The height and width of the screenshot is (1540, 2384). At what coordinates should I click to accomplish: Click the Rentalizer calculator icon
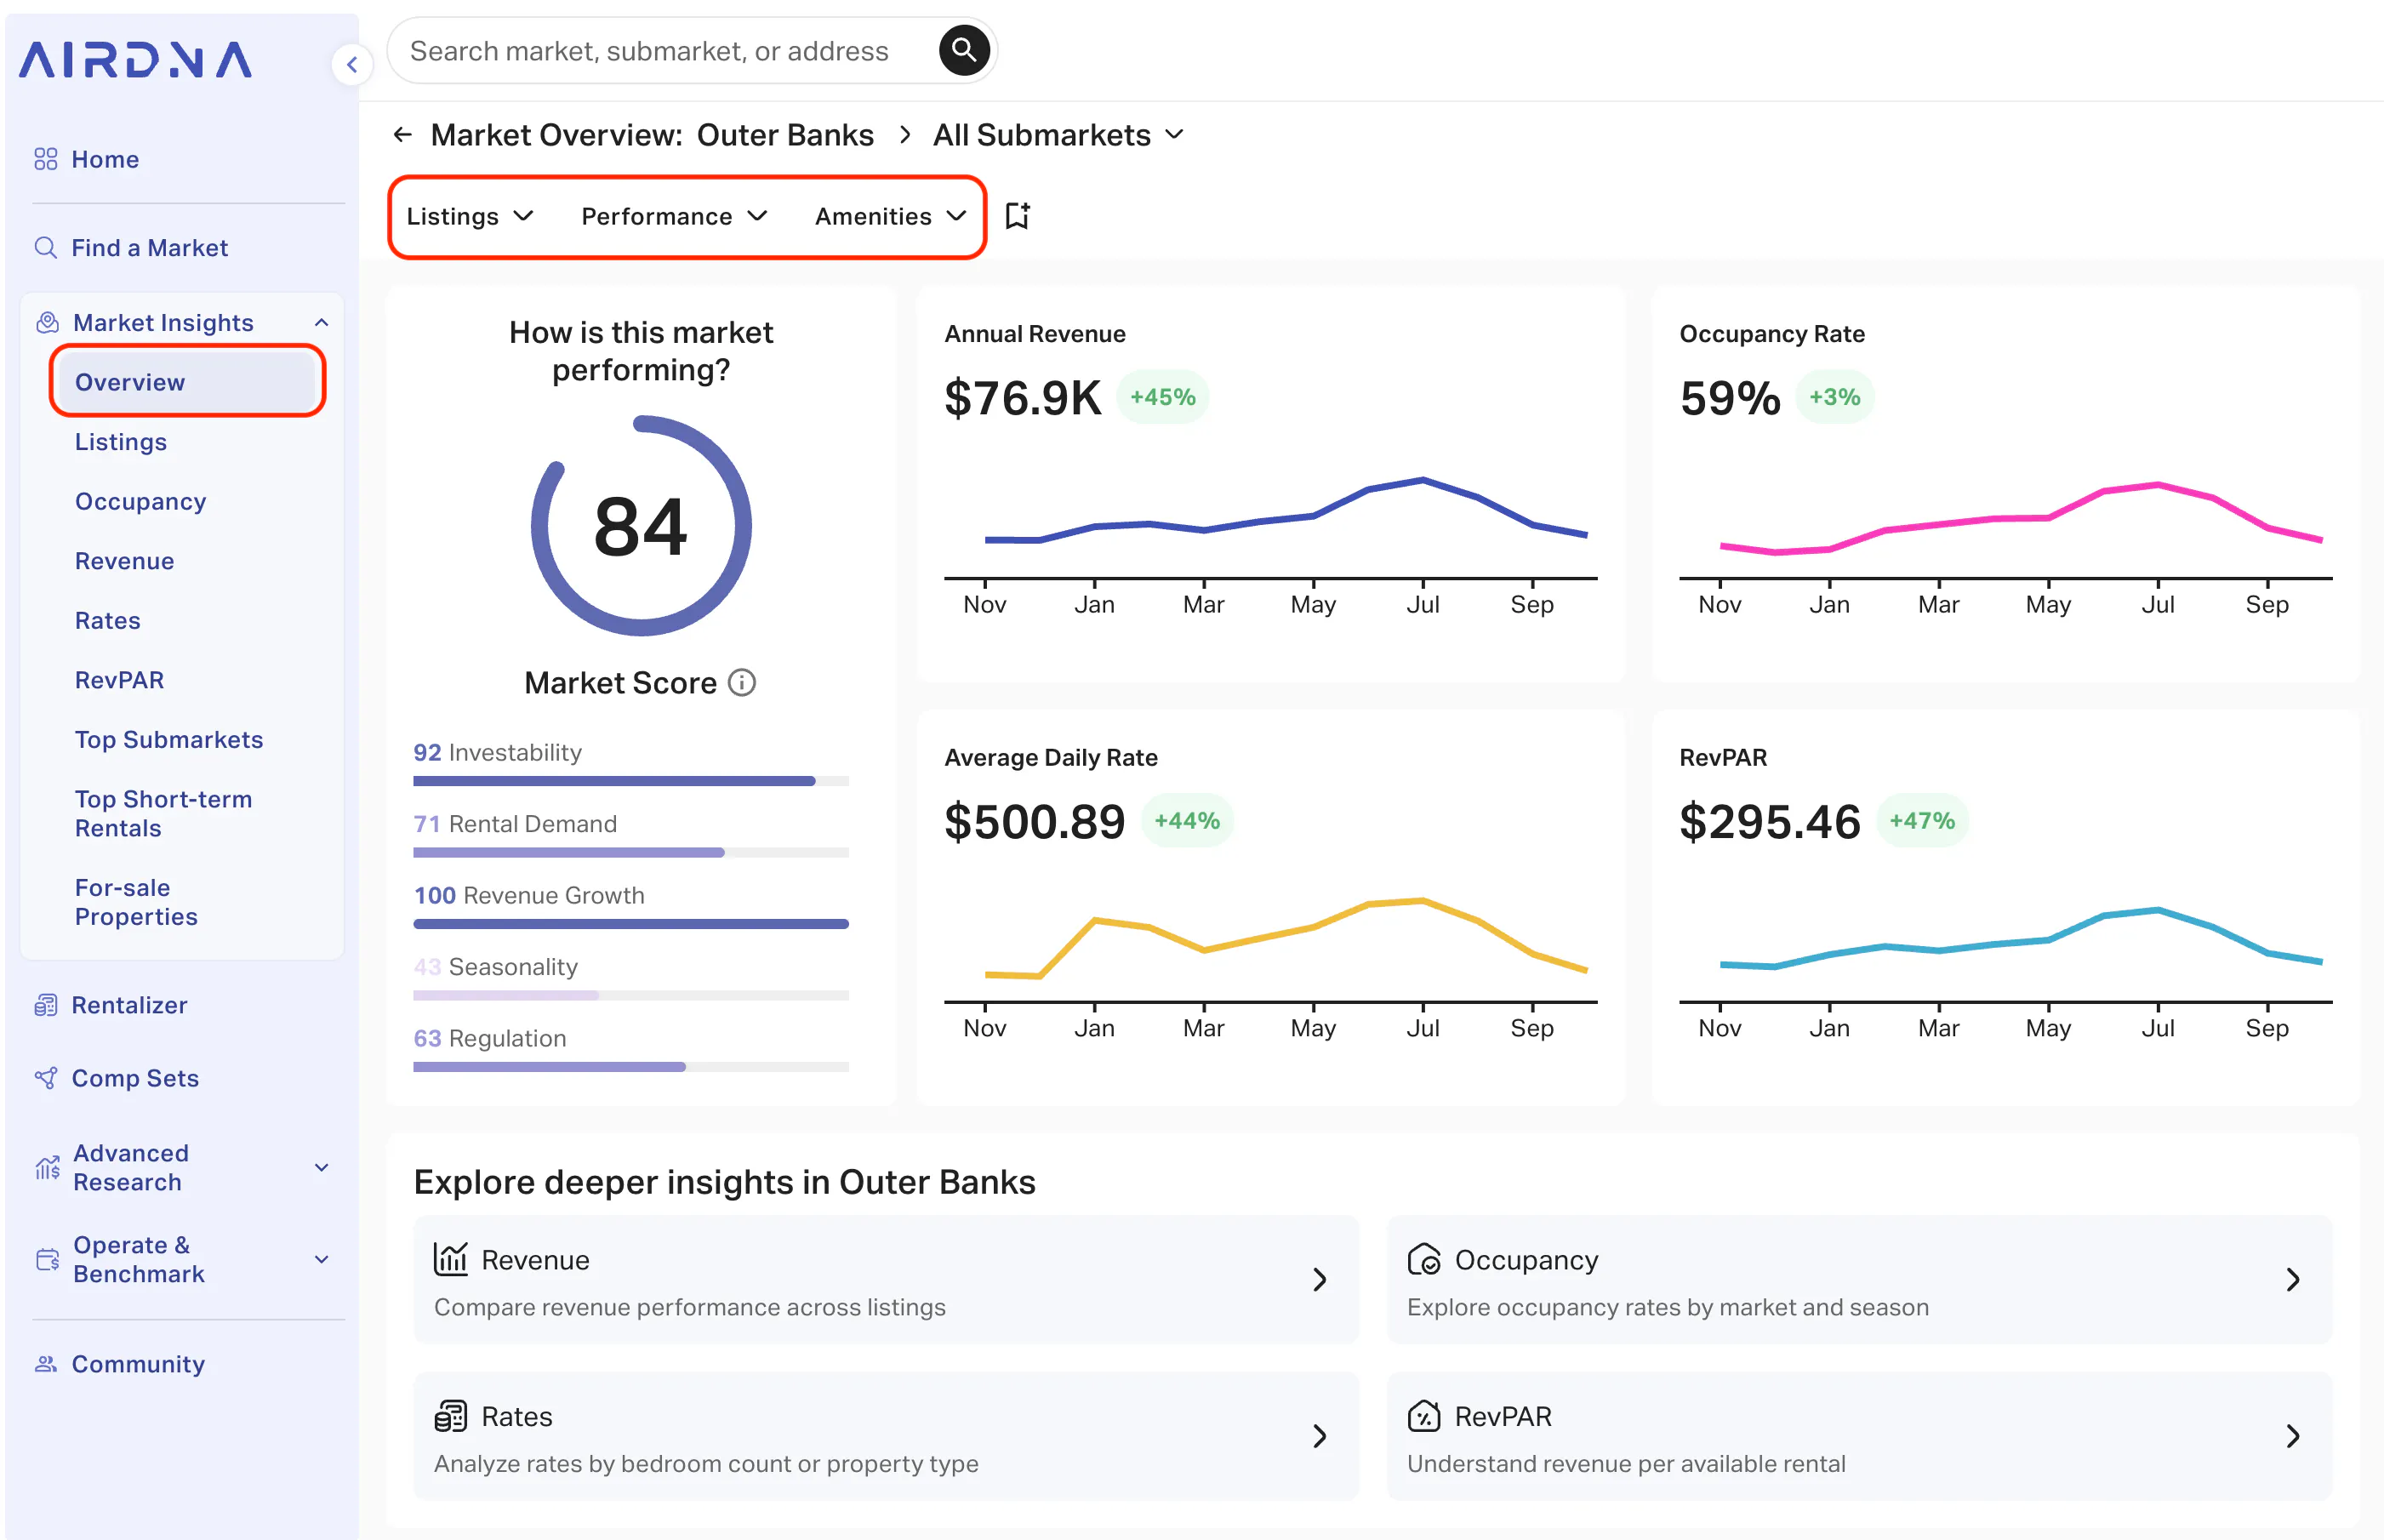pos(46,1005)
